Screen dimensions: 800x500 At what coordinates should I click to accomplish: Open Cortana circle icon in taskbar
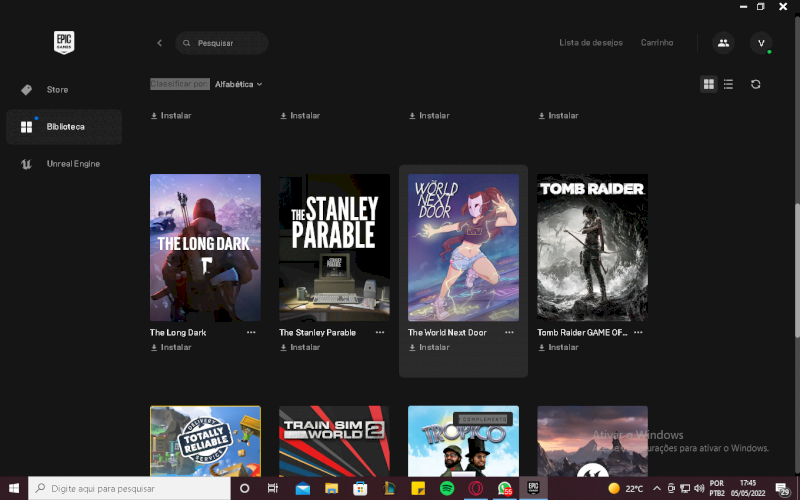point(244,488)
